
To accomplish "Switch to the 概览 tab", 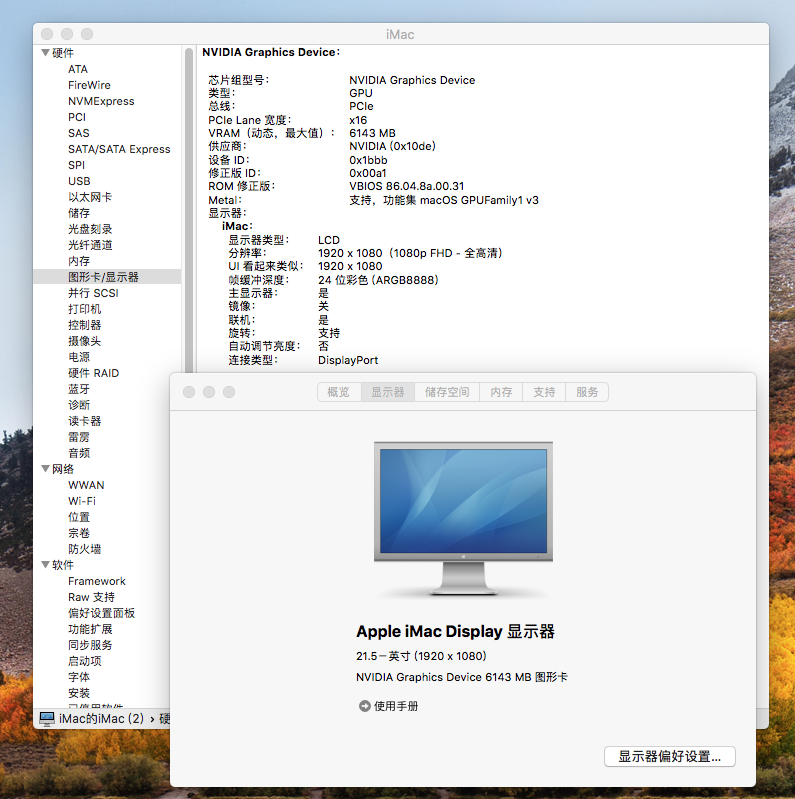I will point(339,392).
